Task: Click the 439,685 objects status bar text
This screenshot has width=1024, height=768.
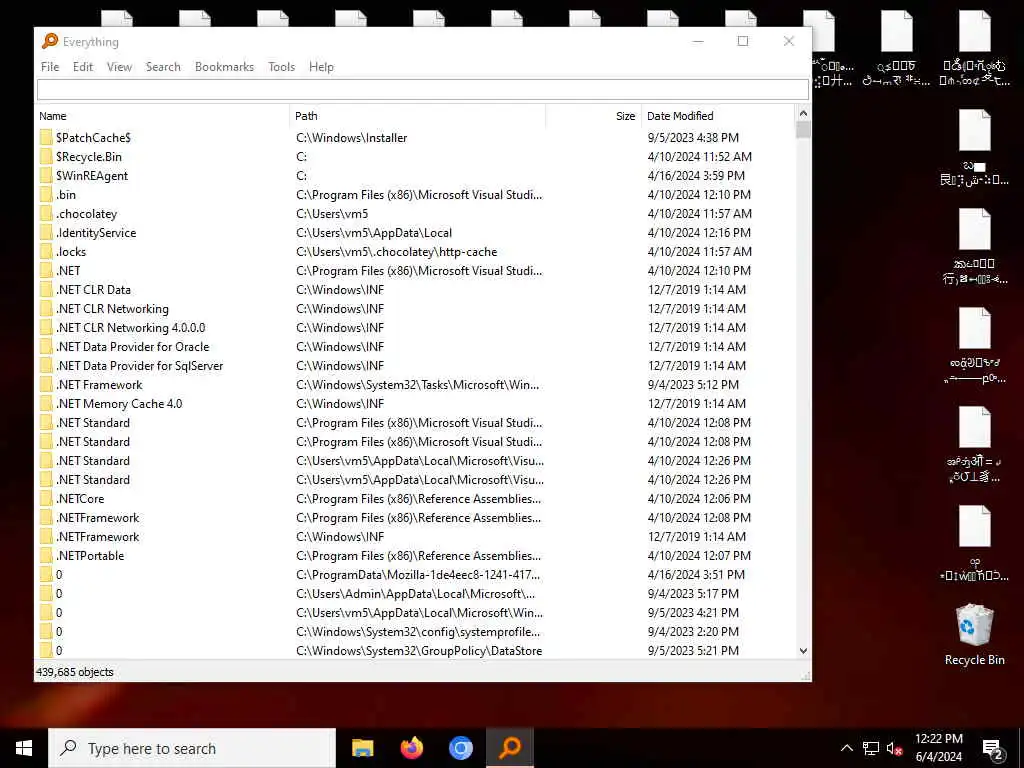Action: click(74, 672)
